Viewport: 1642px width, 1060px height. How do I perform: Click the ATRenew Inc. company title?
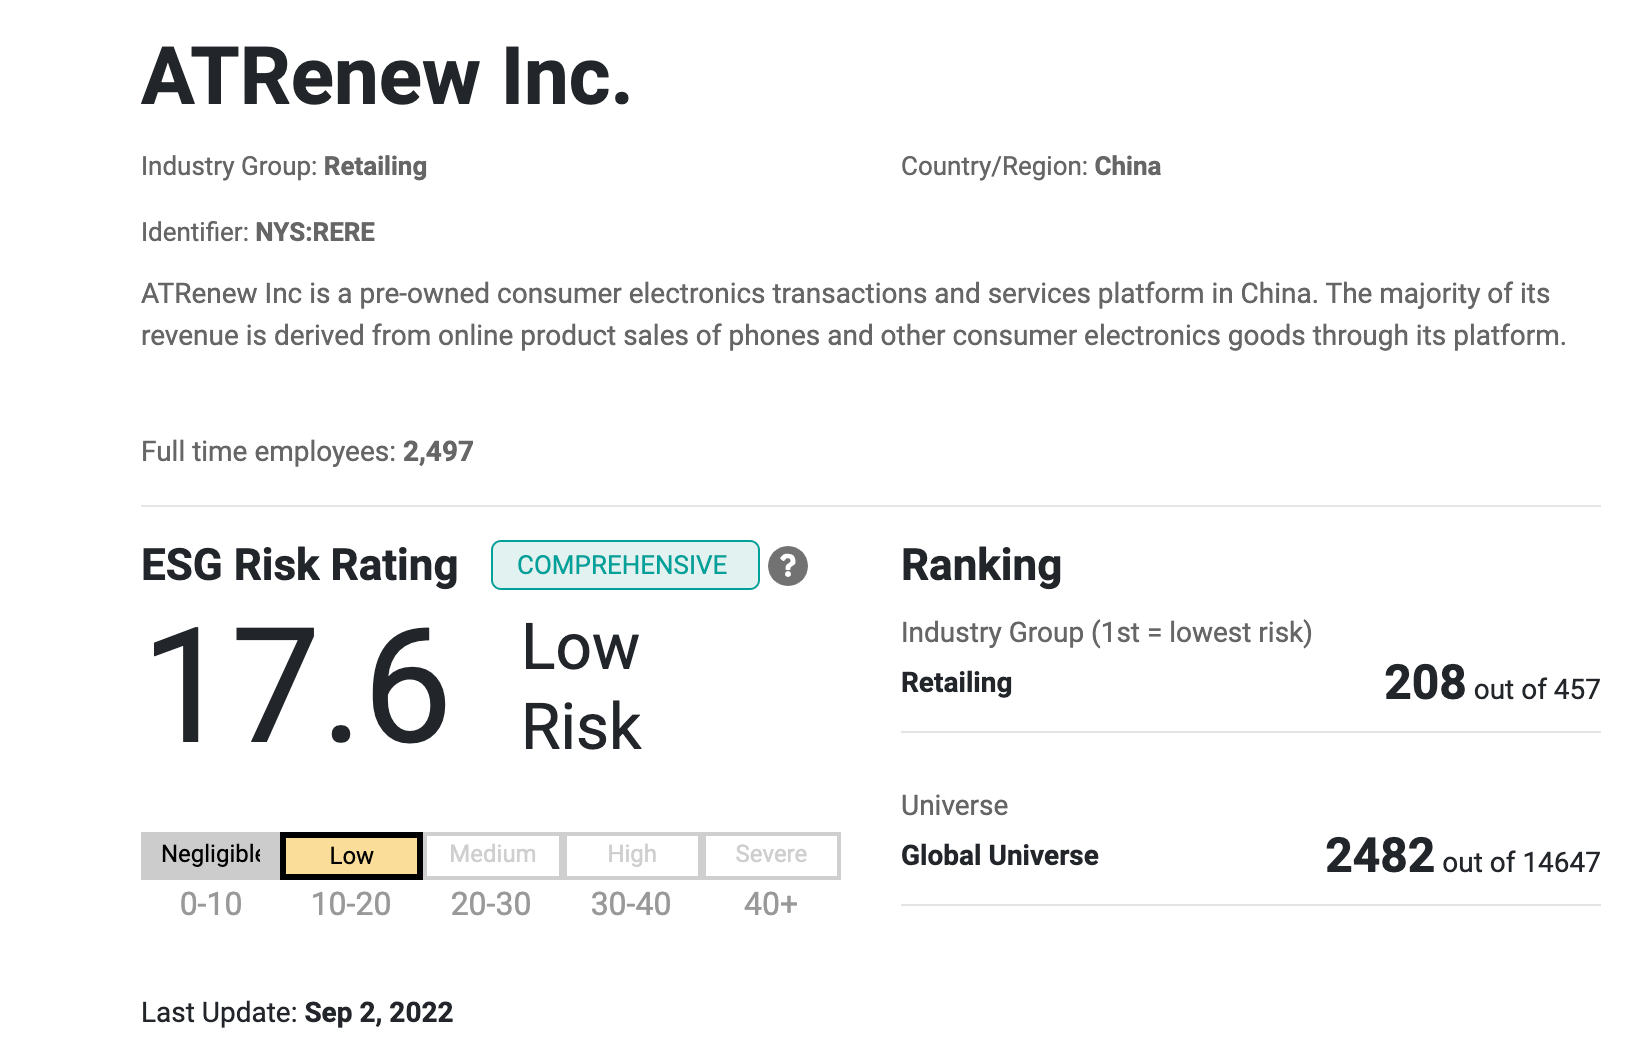pyautogui.click(x=387, y=77)
